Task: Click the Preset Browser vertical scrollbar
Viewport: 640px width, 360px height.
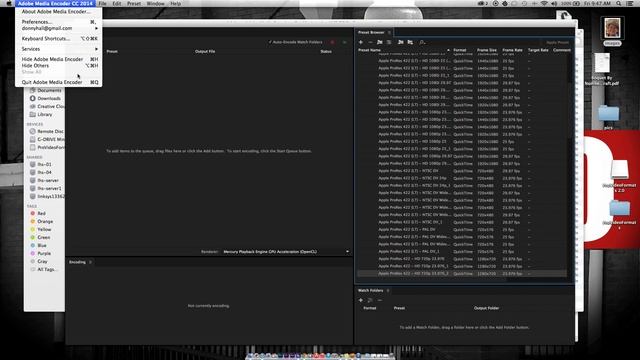Action: 570,110
